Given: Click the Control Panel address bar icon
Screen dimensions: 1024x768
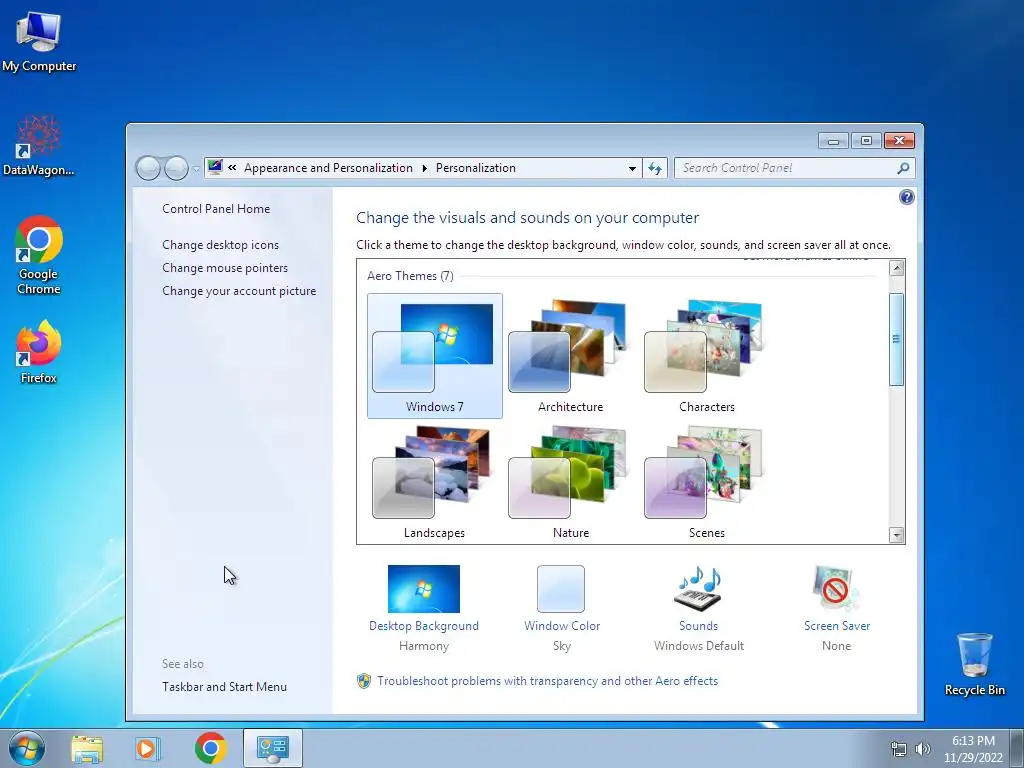Looking at the screenshot, I should [x=215, y=167].
